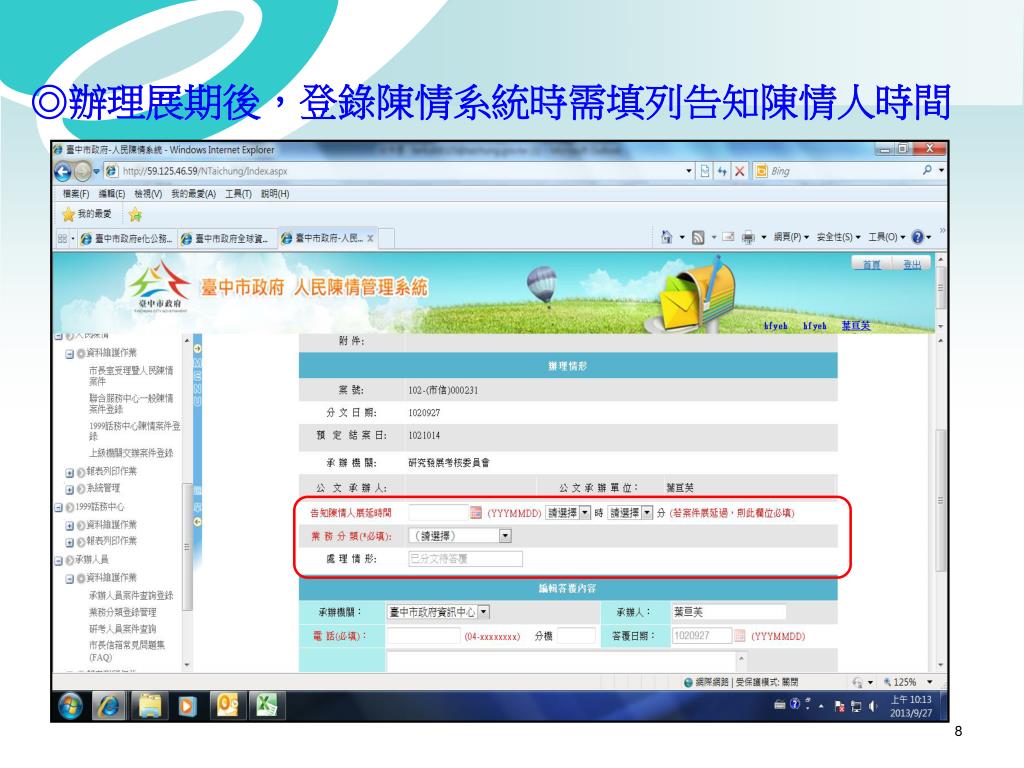The width and height of the screenshot is (1024, 768).
Task: Collapse the 1999話務中心 tree node
Action: (59, 507)
